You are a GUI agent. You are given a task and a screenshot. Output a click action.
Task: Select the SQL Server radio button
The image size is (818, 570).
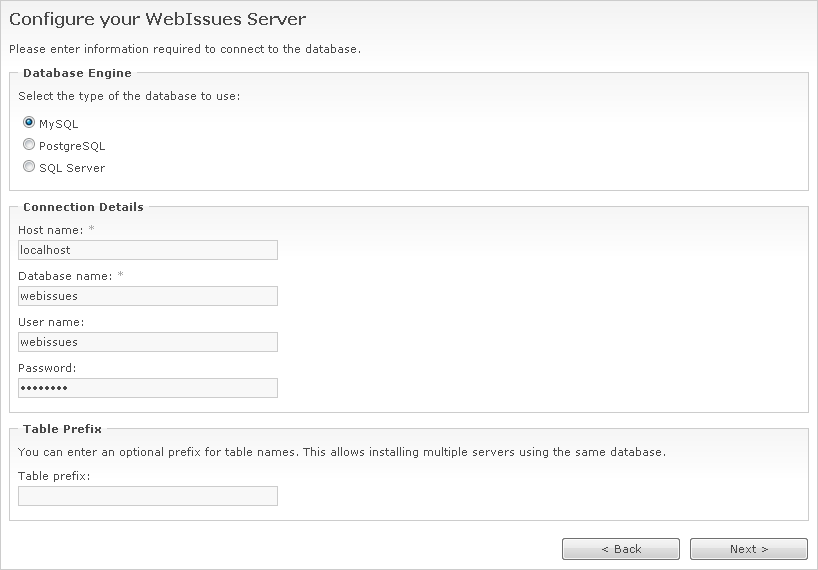point(29,166)
